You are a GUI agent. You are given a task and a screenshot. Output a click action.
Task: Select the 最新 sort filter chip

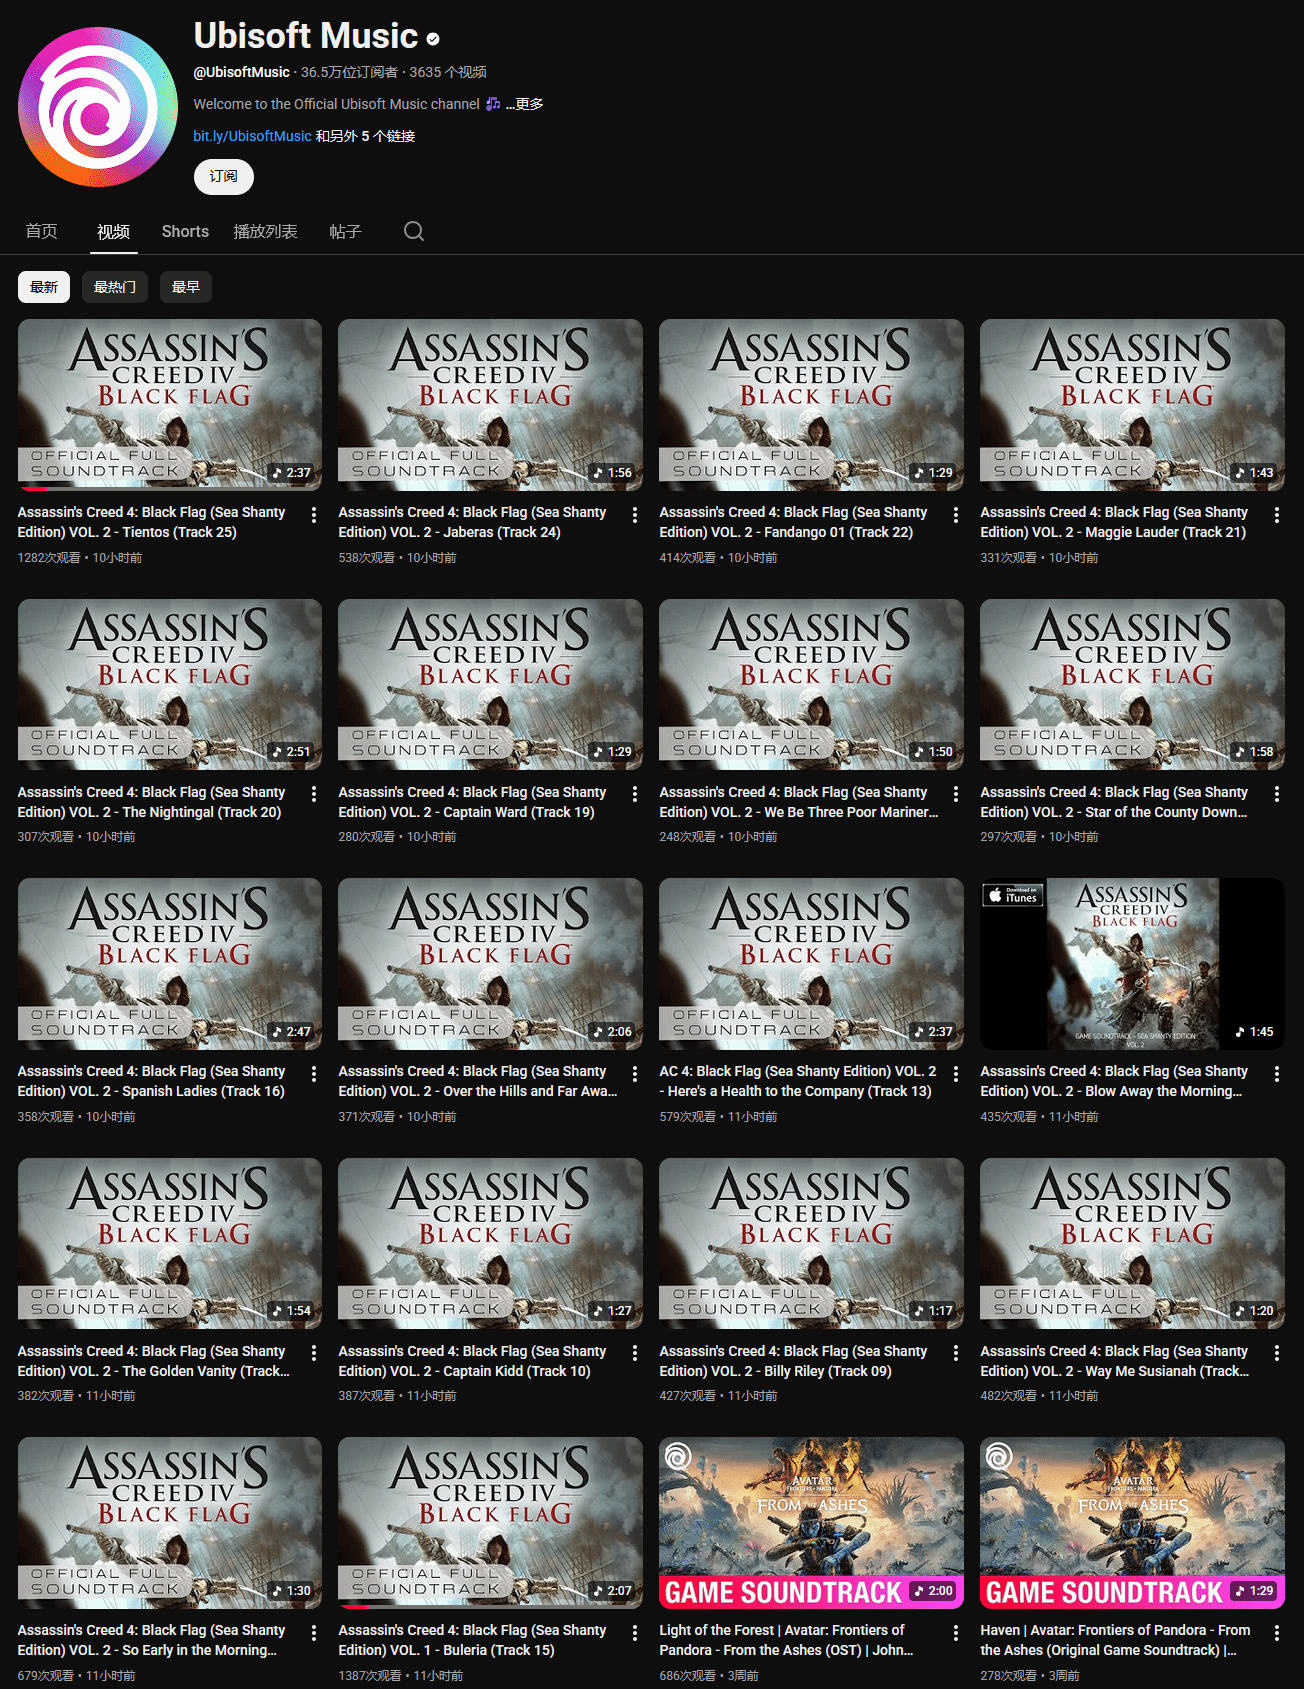click(44, 287)
